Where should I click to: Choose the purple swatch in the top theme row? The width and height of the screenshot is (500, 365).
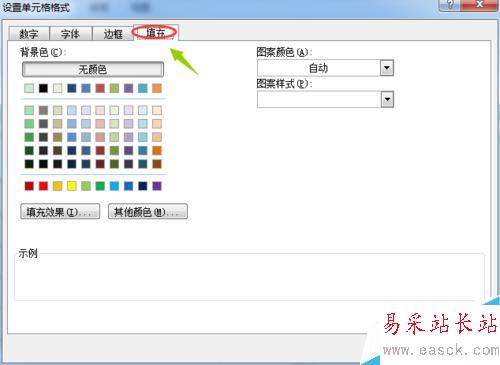click(128, 88)
